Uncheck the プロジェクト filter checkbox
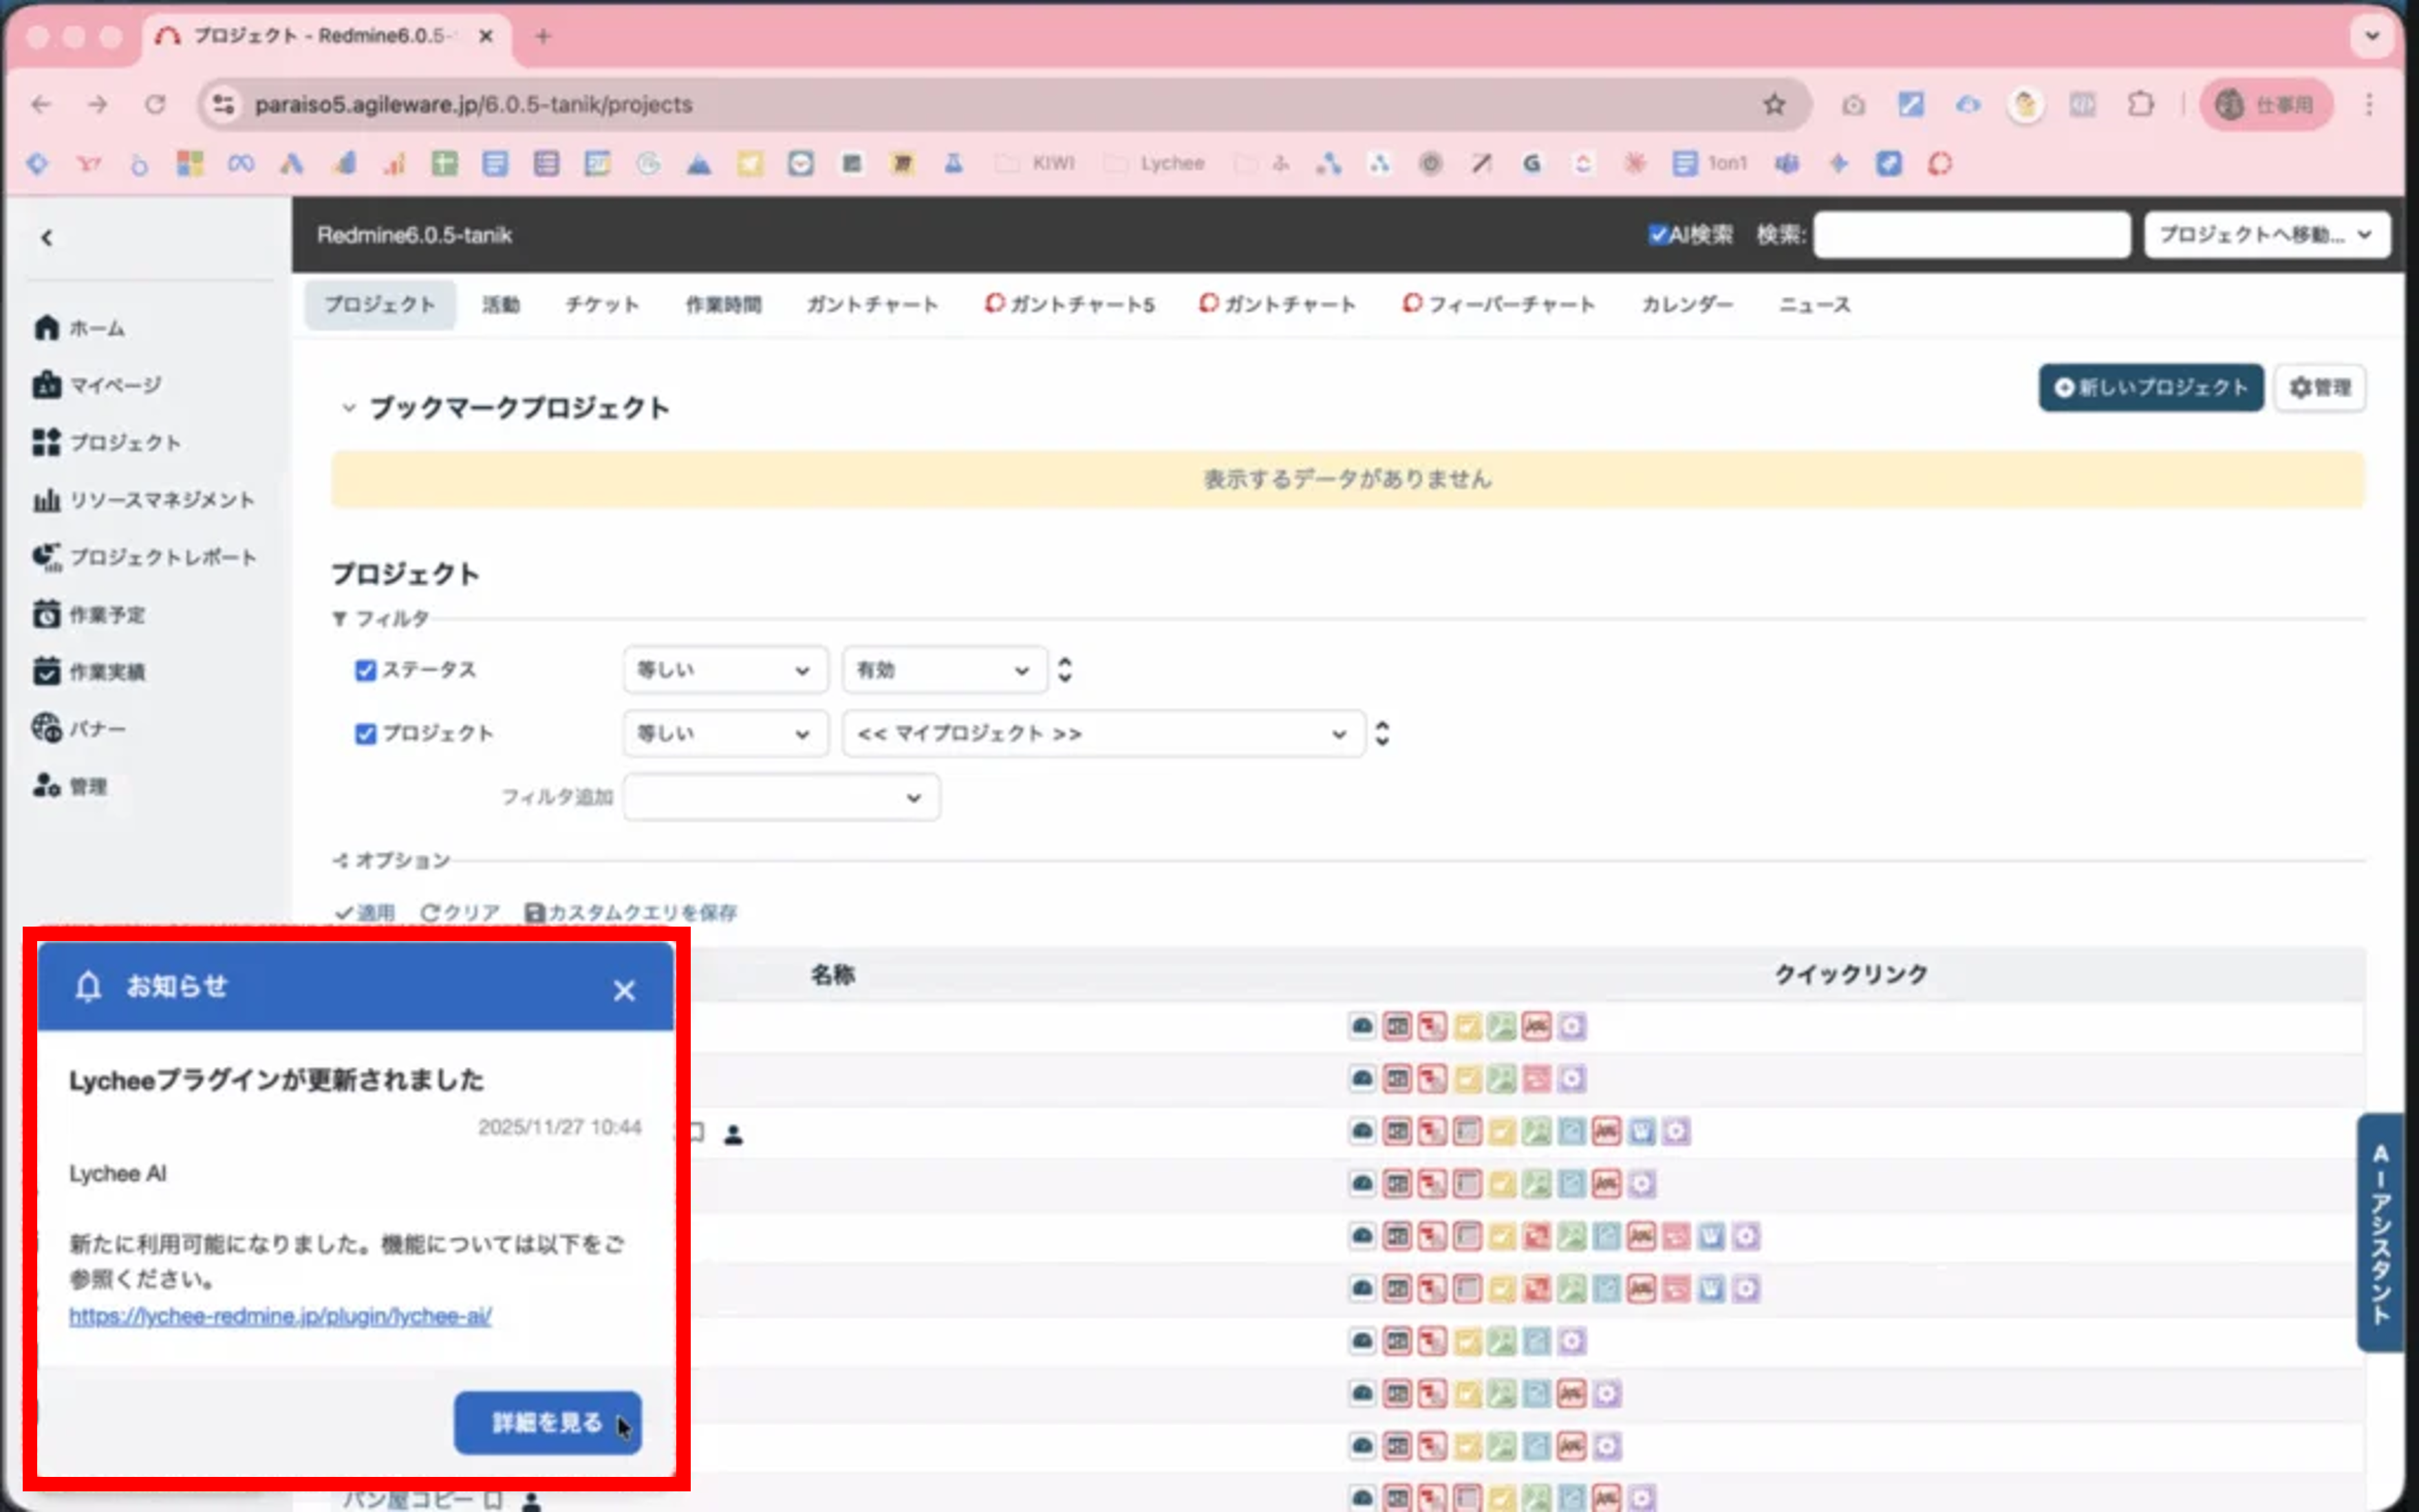The image size is (2419, 1512). point(366,733)
